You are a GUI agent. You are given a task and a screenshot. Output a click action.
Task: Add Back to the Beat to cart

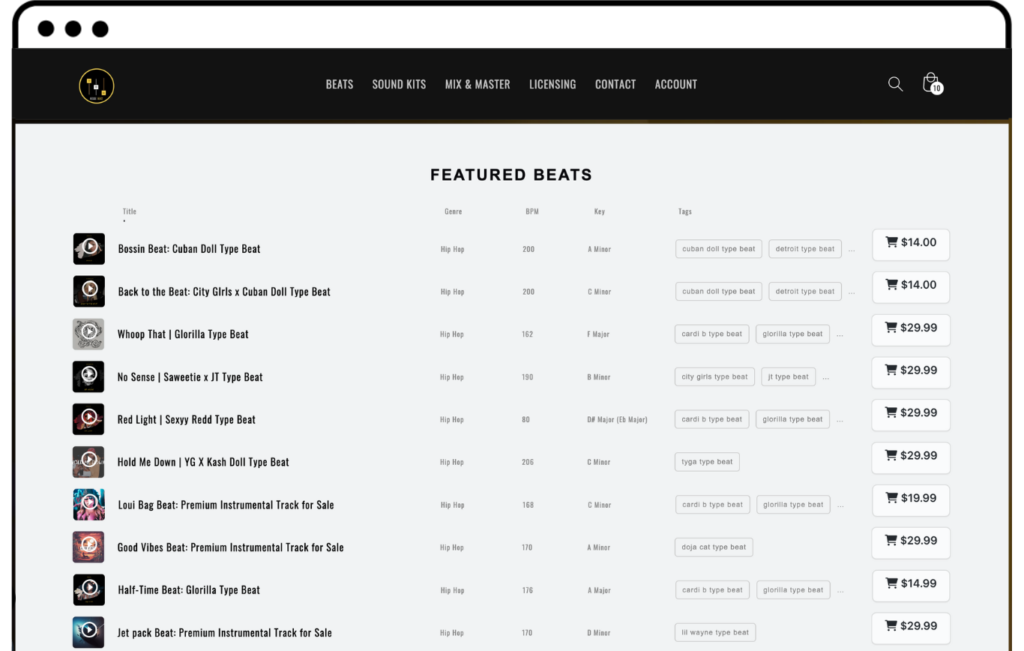pyautogui.click(x=911, y=287)
